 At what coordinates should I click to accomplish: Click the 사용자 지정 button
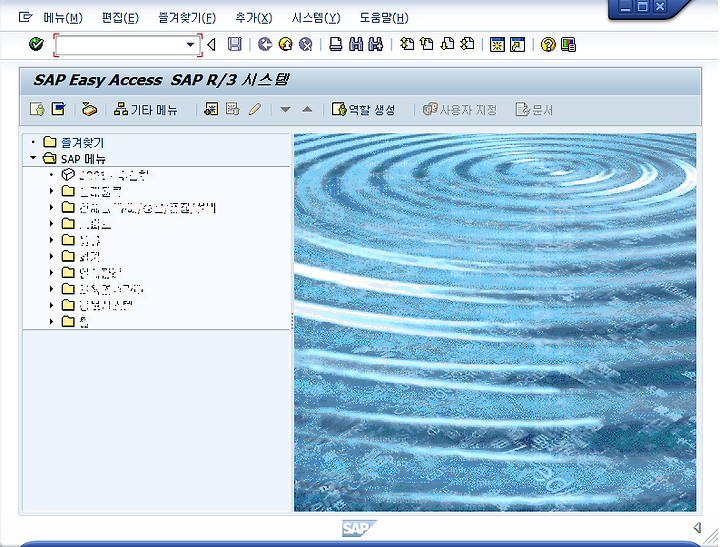pos(460,110)
